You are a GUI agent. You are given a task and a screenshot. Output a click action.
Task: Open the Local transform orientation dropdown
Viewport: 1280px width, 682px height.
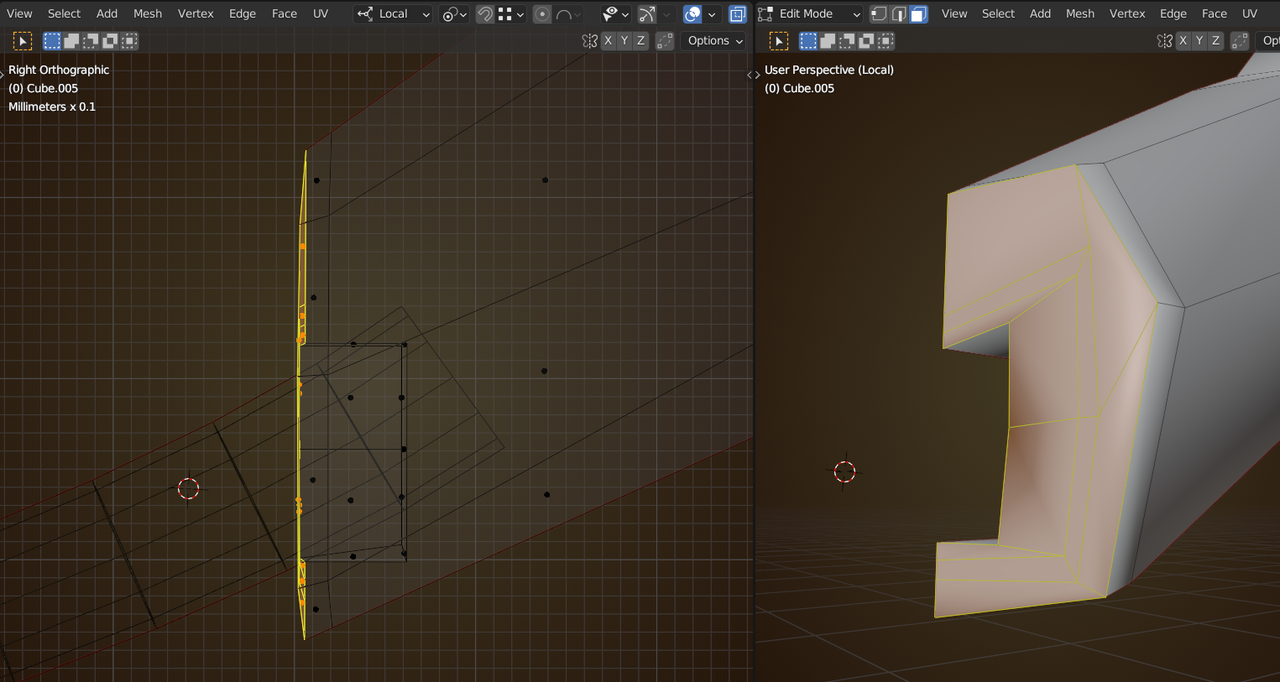pyautogui.click(x=393, y=14)
